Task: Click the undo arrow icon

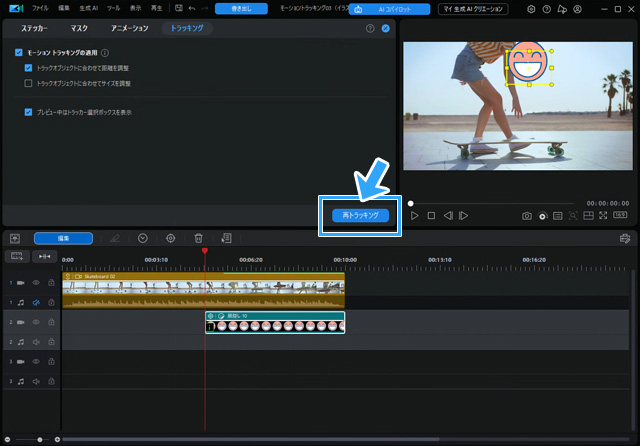Action: 192,8
